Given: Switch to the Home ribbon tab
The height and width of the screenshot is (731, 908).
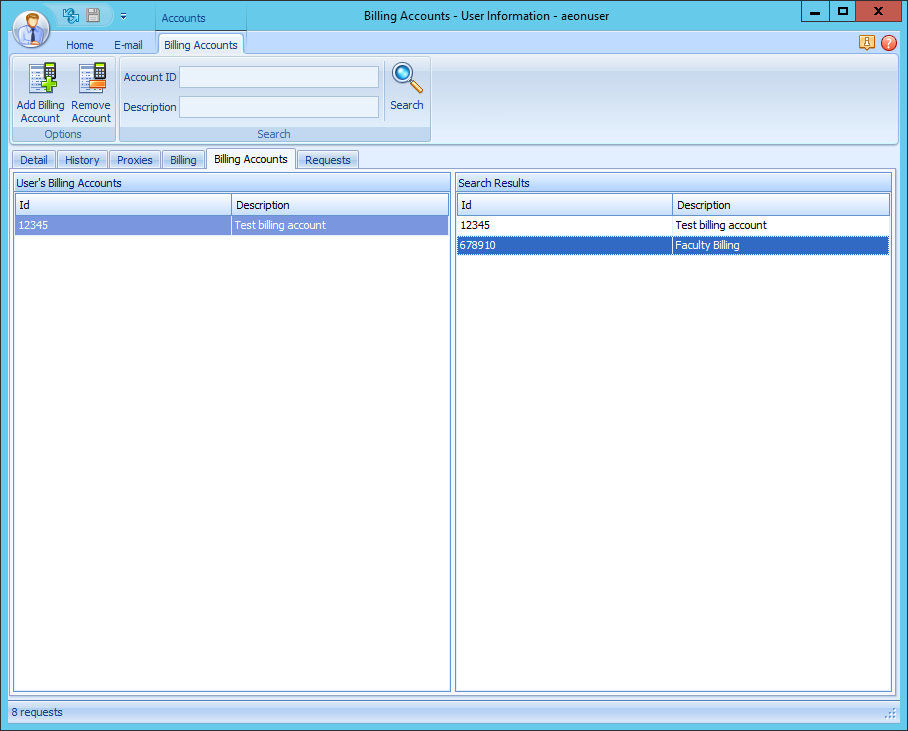Looking at the screenshot, I should pyautogui.click(x=79, y=45).
